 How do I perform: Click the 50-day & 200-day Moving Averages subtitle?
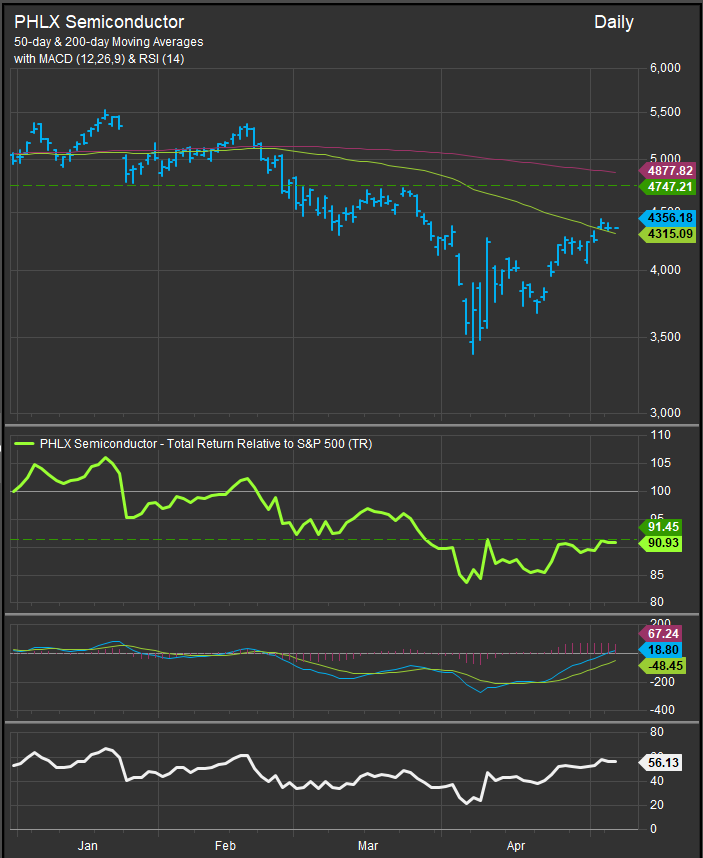click(108, 42)
